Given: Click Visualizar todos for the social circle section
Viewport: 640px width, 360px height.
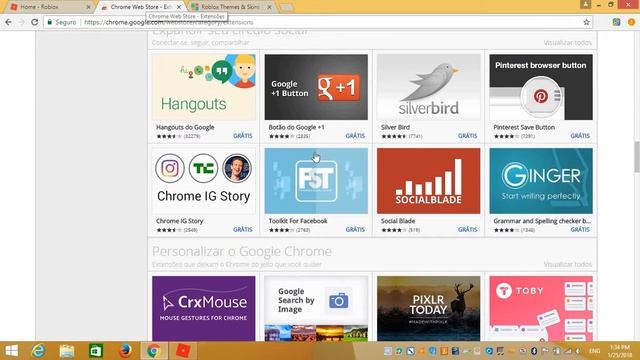Looking at the screenshot, I should click(x=567, y=43).
